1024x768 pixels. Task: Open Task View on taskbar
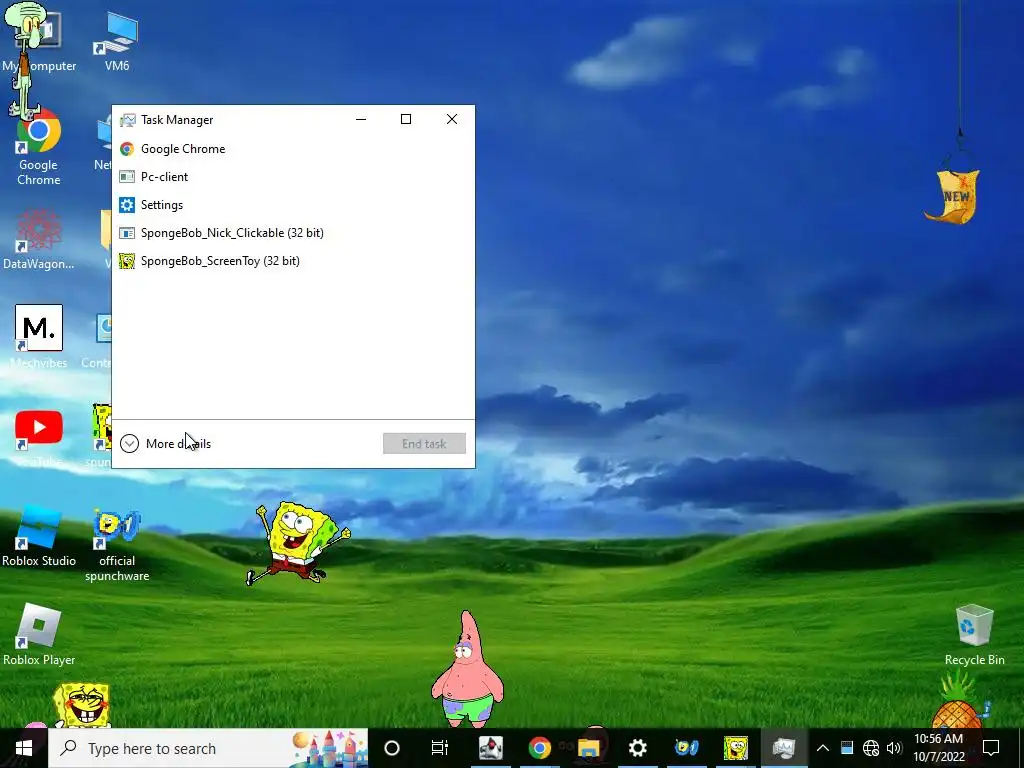point(440,748)
